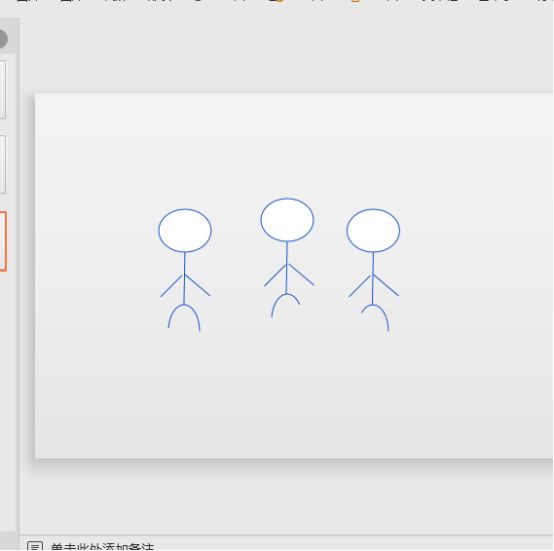The height and width of the screenshot is (551, 554).
Task: Open the first slide thumbnail in panel
Action: (3, 90)
